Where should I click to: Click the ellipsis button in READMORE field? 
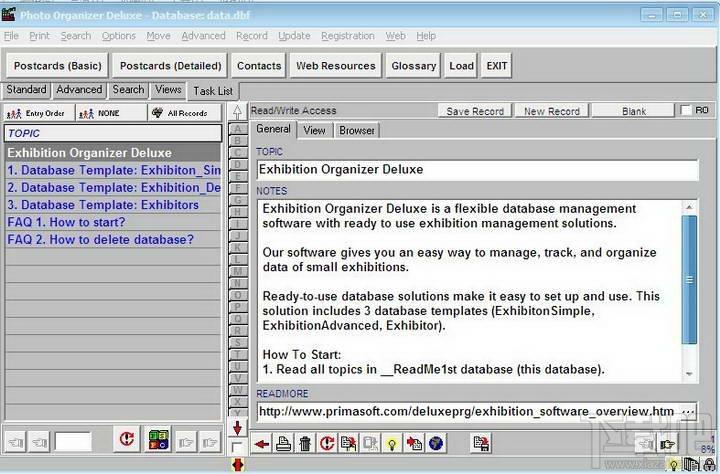click(x=689, y=412)
